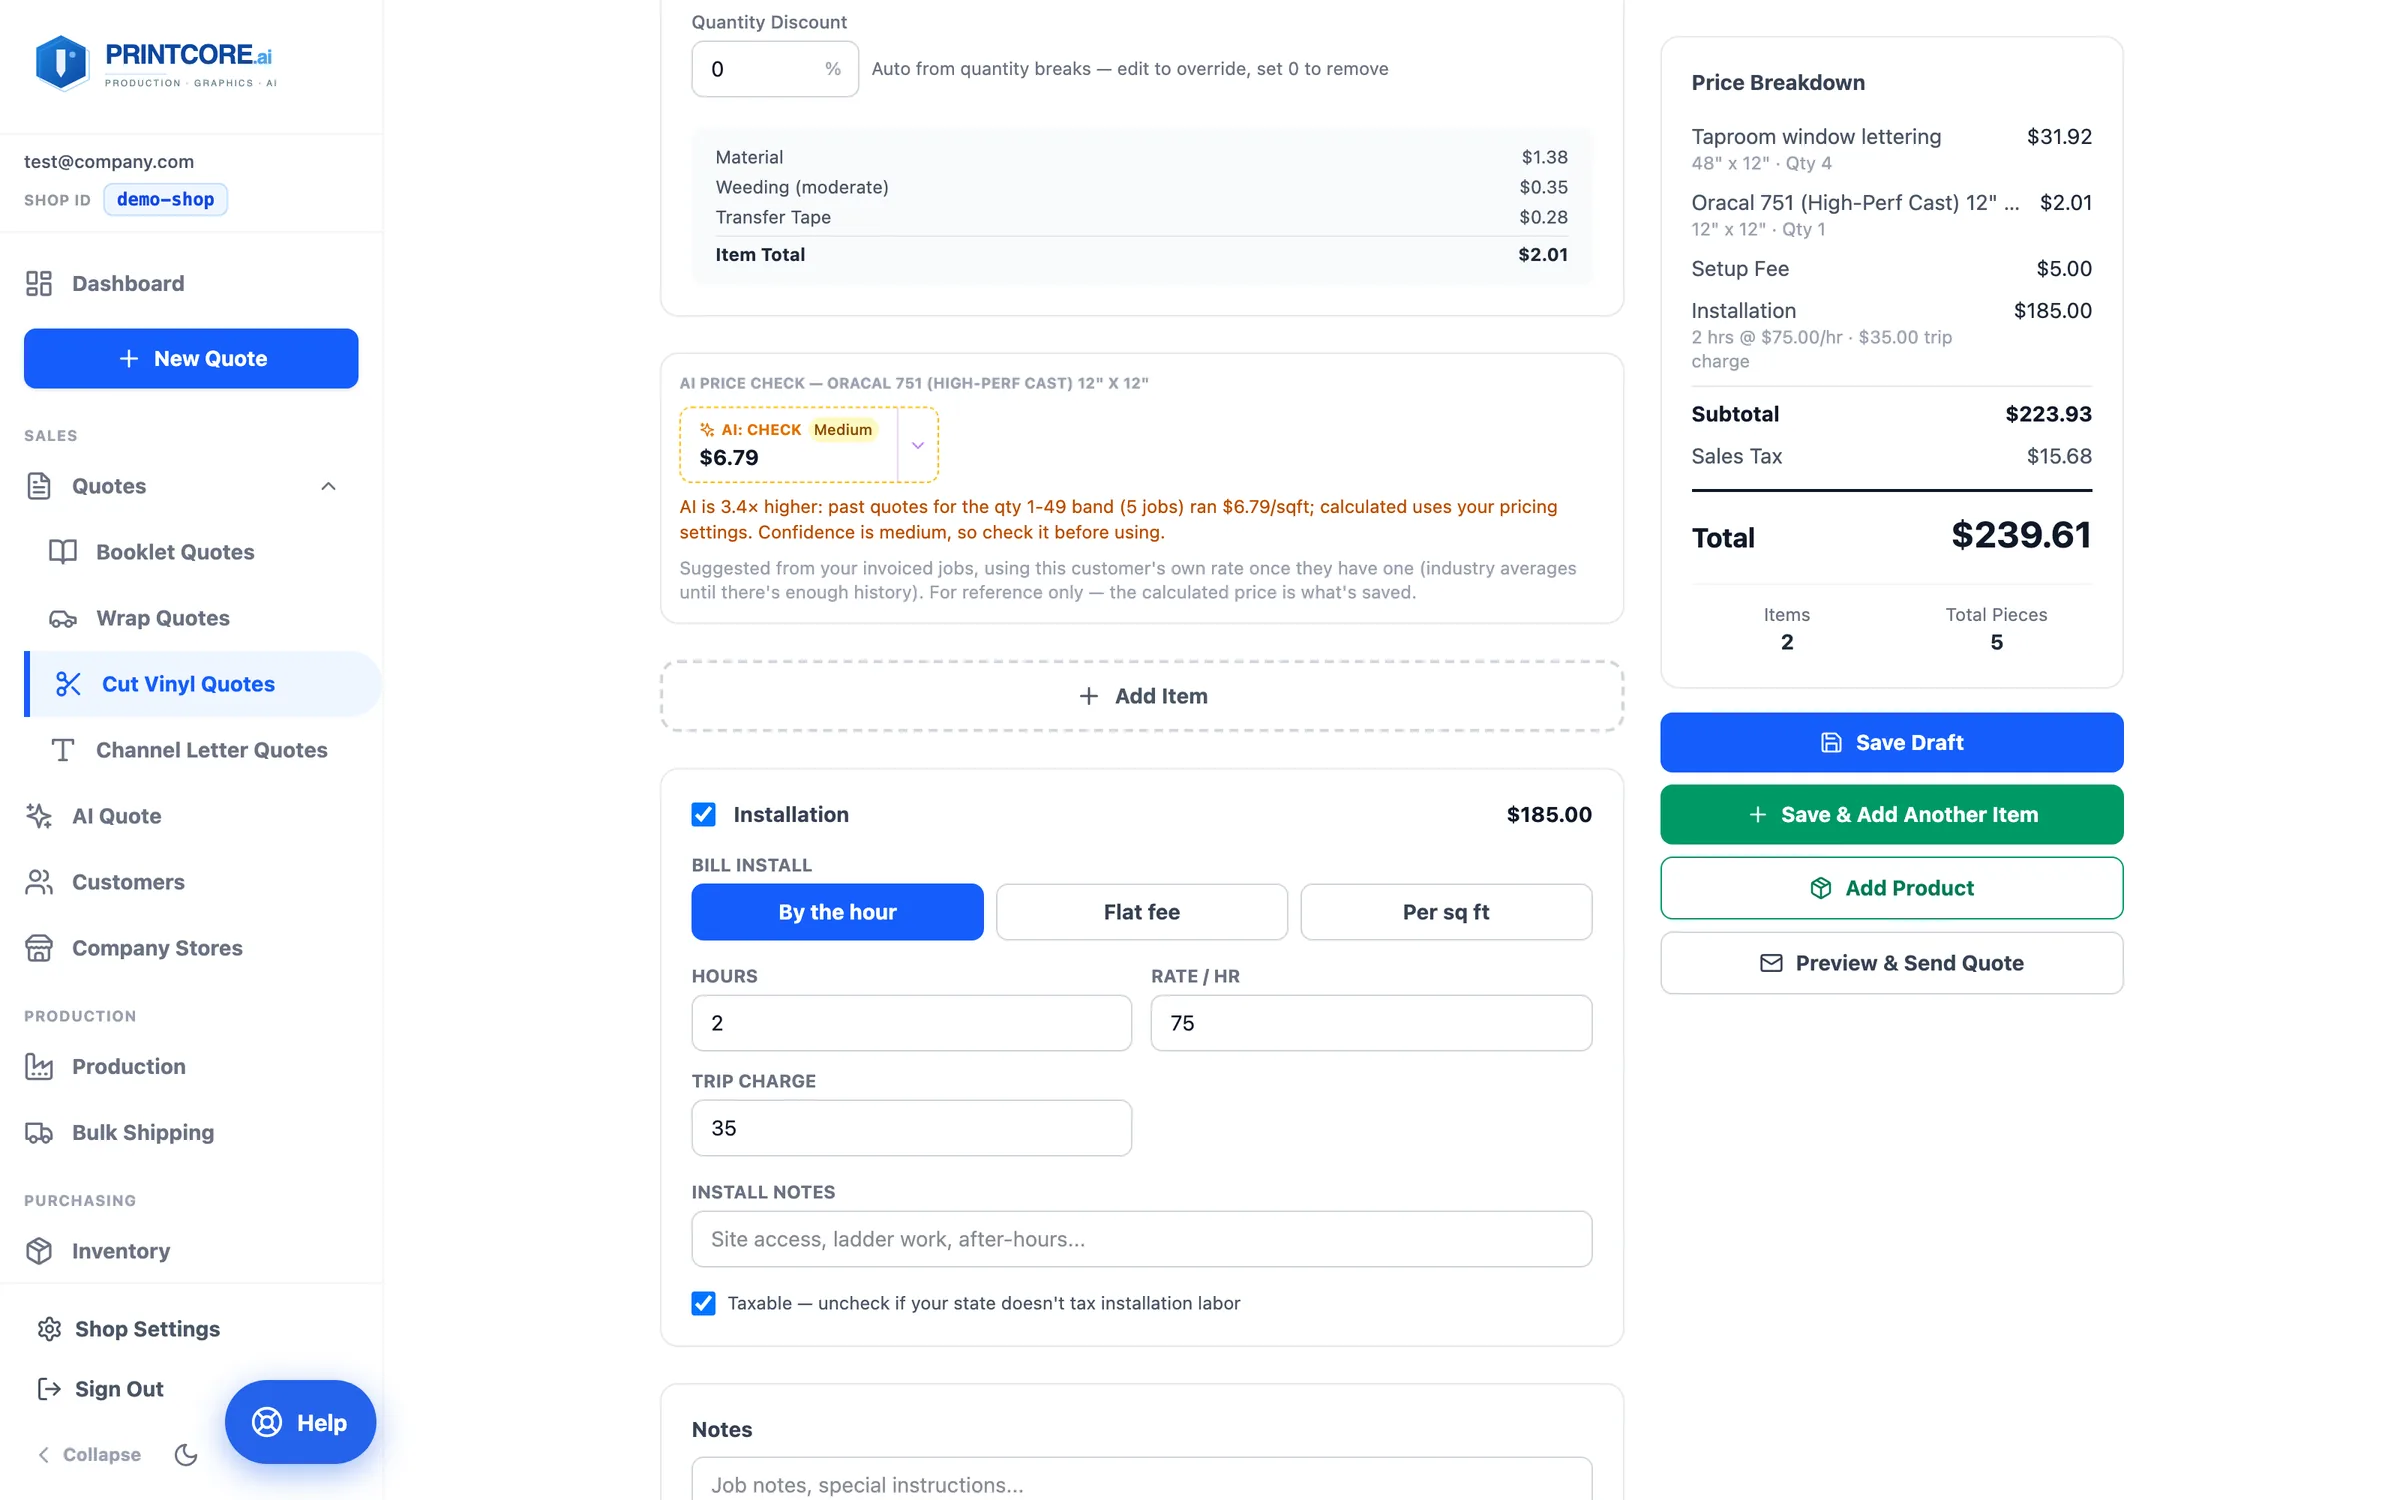
Task: Click the Add Item dashed button
Action: 1141,696
